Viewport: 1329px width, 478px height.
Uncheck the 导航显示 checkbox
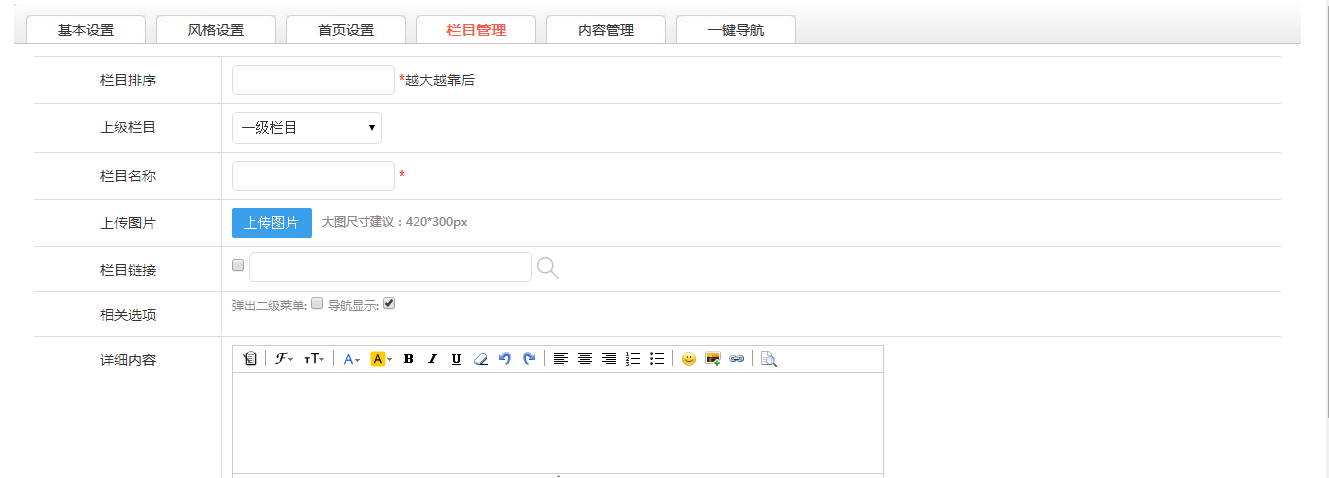coord(390,304)
